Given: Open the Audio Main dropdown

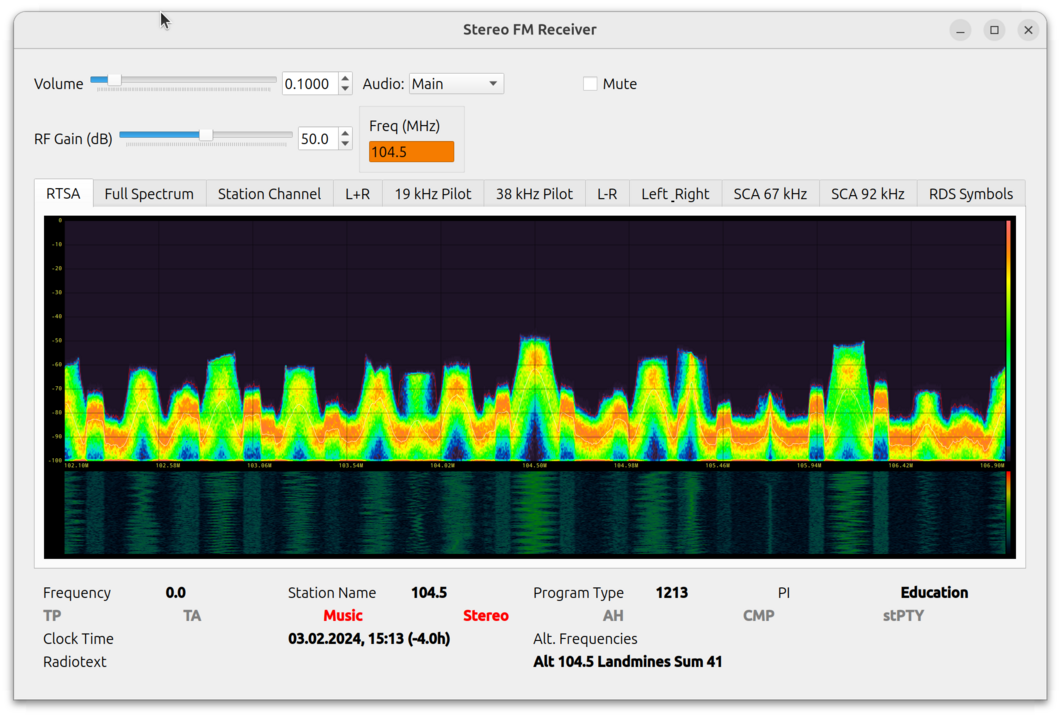Looking at the screenshot, I should tap(456, 84).
